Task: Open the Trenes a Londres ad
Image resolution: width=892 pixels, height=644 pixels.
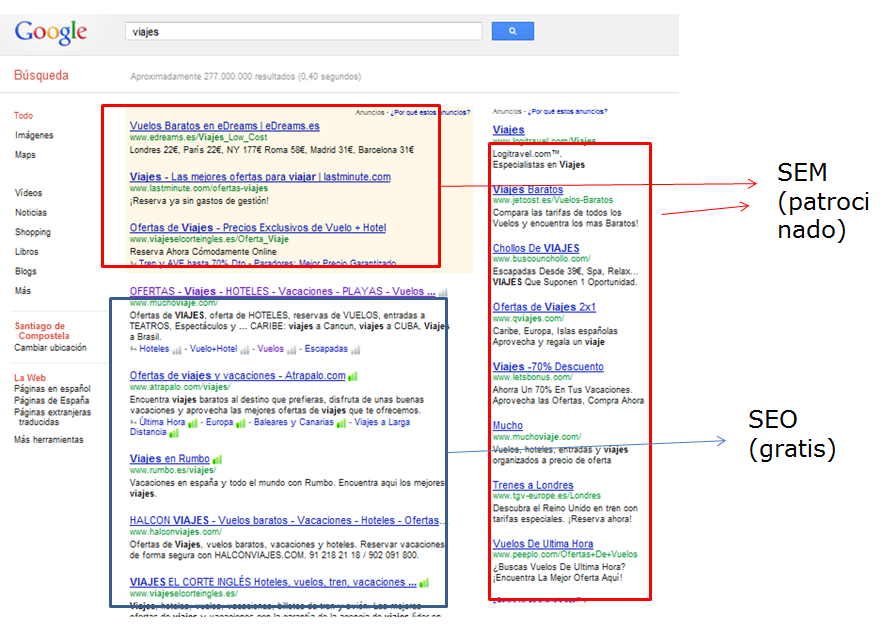Action: tap(533, 485)
